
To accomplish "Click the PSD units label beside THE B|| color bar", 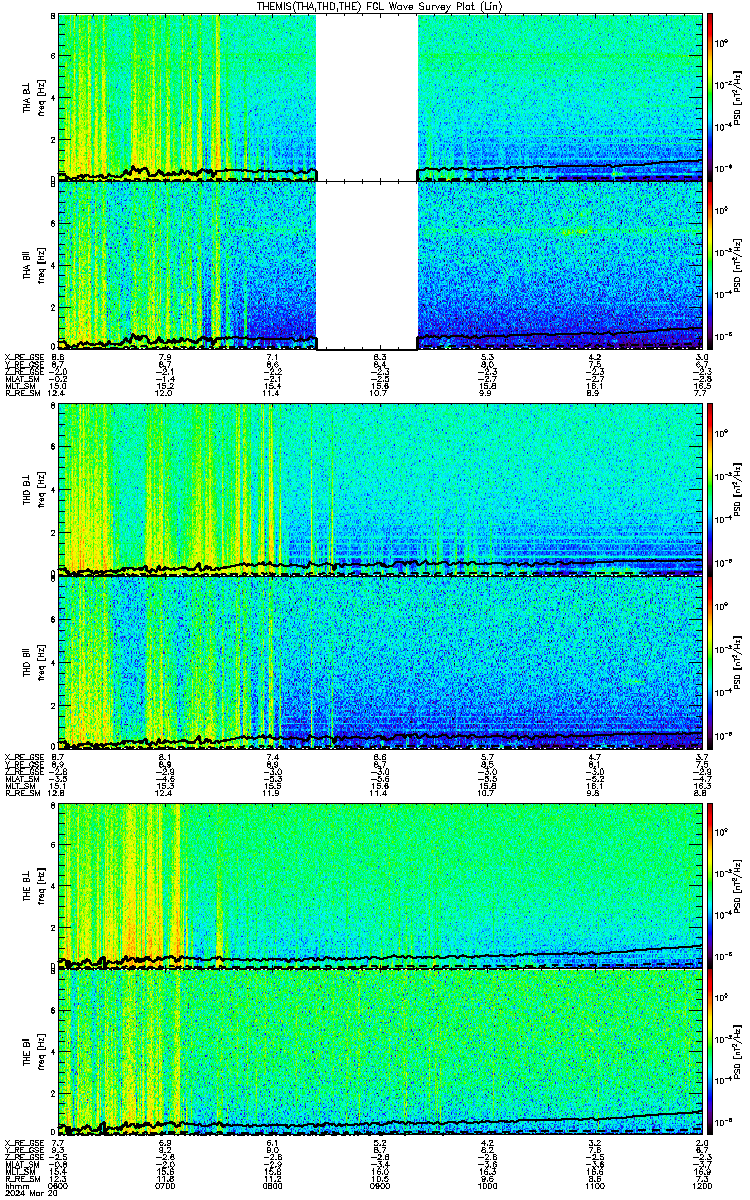I will 738,1051.
